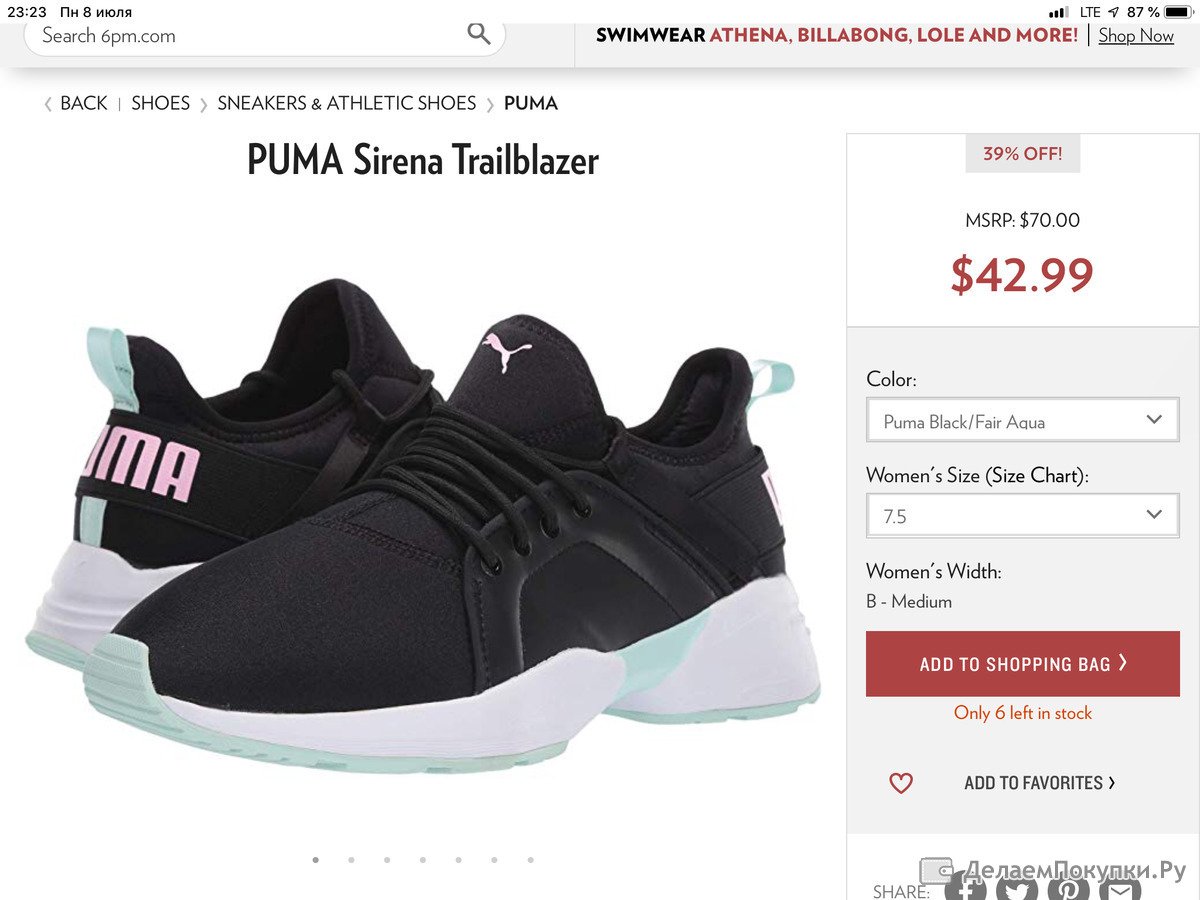Open the PUMA breadcrumb item
The width and height of the screenshot is (1200, 900).
pyautogui.click(x=531, y=103)
